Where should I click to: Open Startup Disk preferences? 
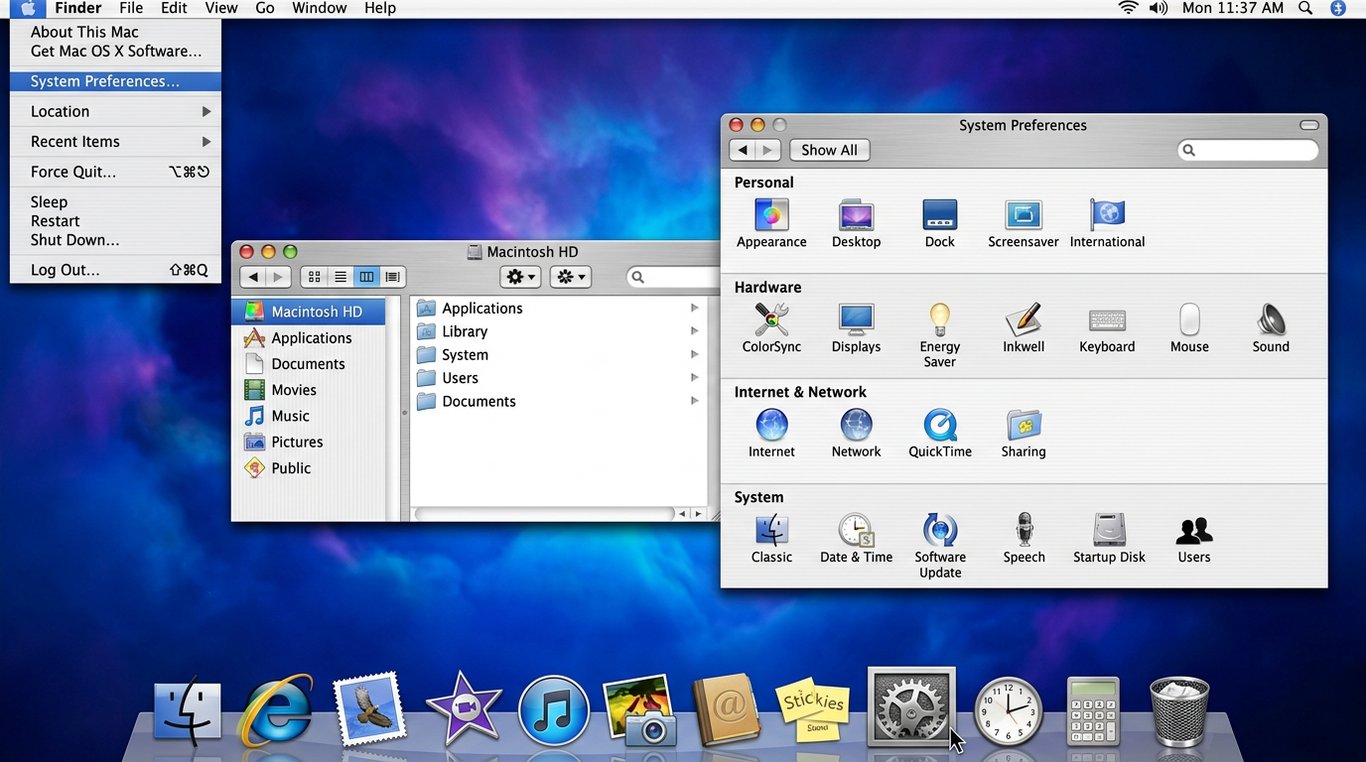pyautogui.click(x=1108, y=530)
